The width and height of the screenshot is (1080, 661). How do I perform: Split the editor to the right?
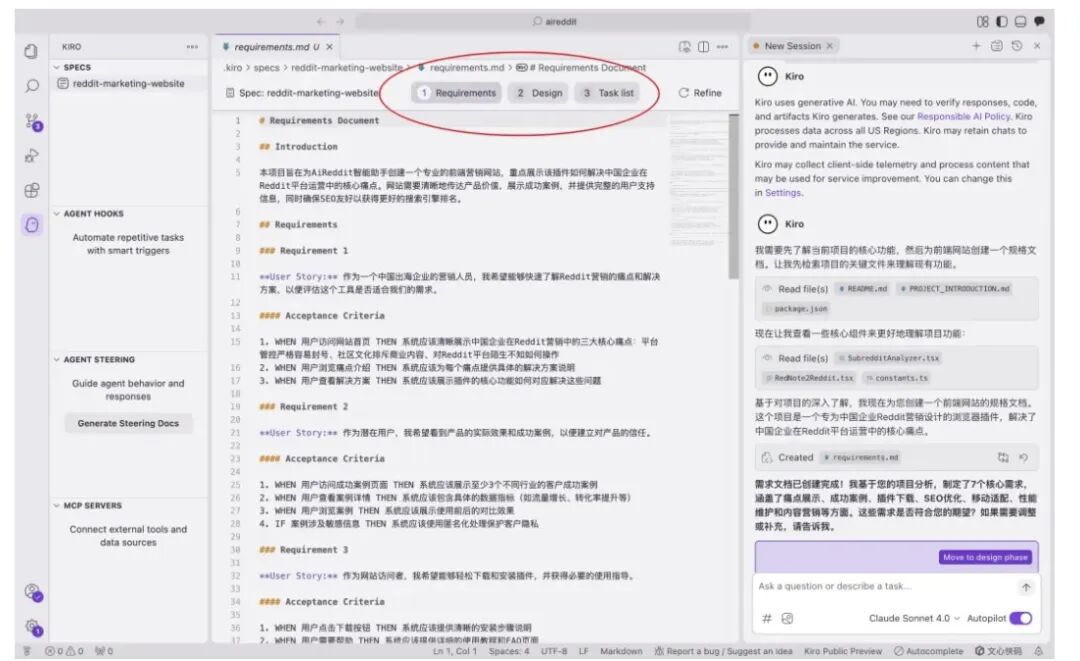(x=703, y=47)
